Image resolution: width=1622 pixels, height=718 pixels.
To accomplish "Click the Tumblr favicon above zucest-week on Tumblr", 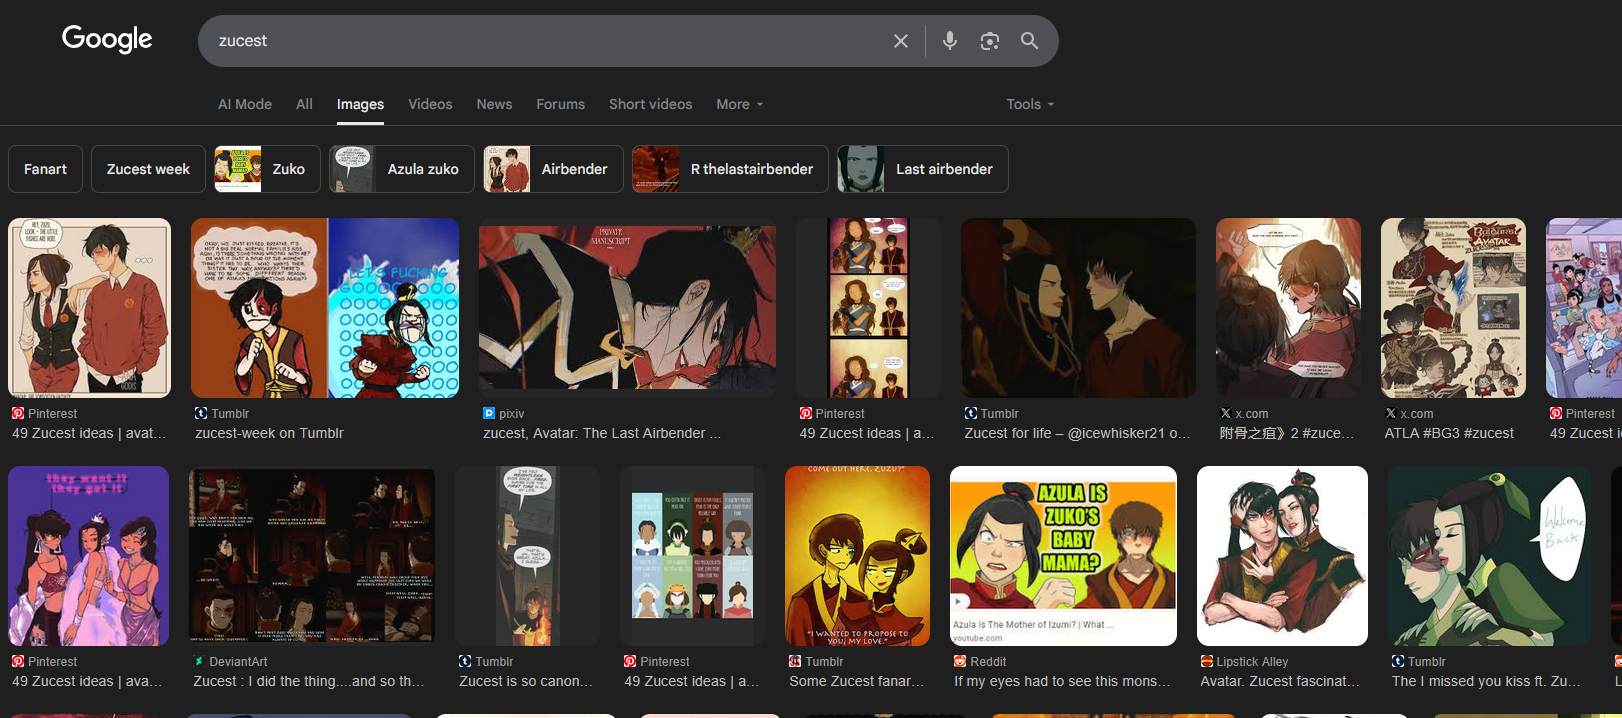I will (x=201, y=413).
